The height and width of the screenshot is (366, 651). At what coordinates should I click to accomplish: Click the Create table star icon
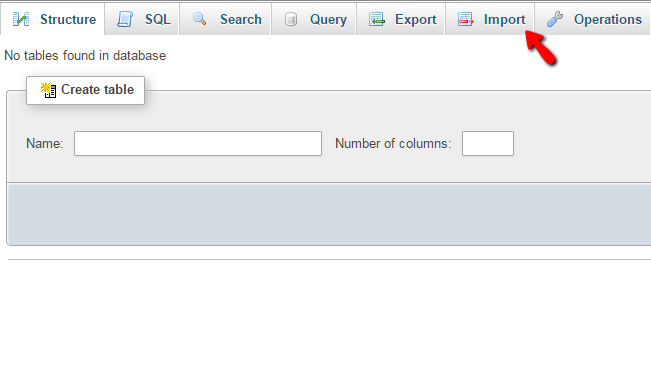(x=48, y=90)
